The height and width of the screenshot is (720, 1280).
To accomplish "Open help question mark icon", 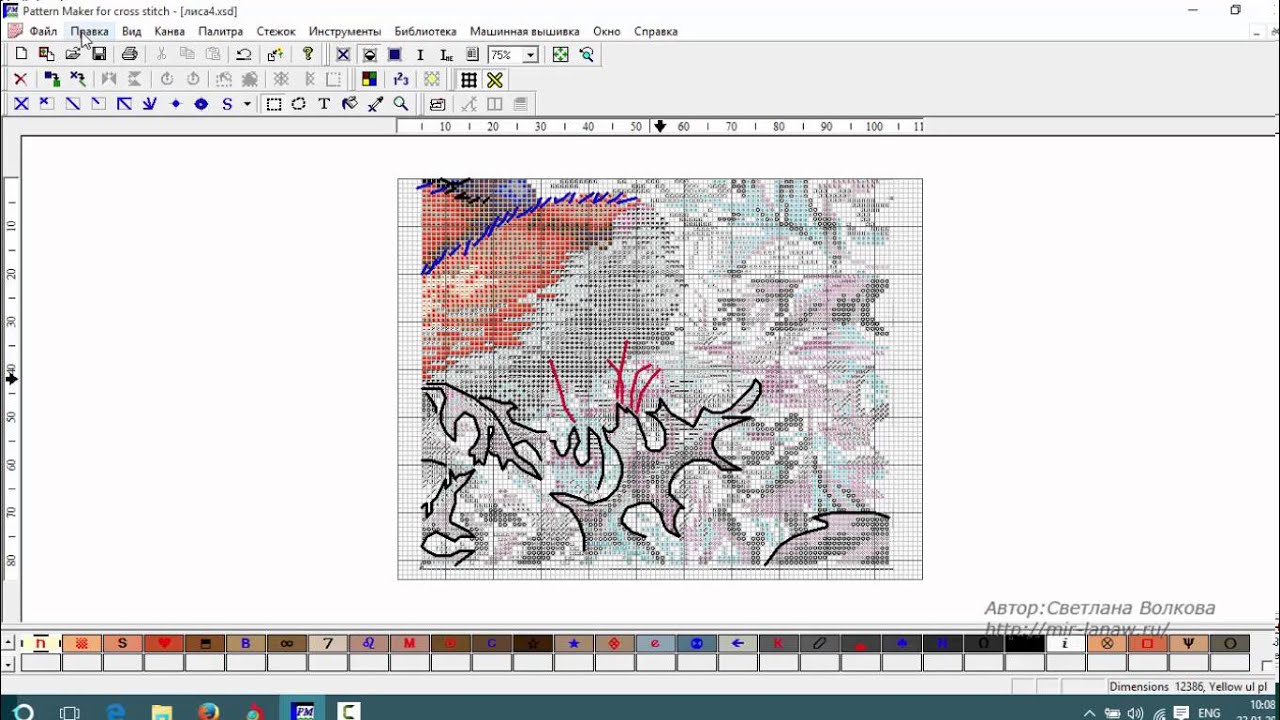I will coord(307,55).
